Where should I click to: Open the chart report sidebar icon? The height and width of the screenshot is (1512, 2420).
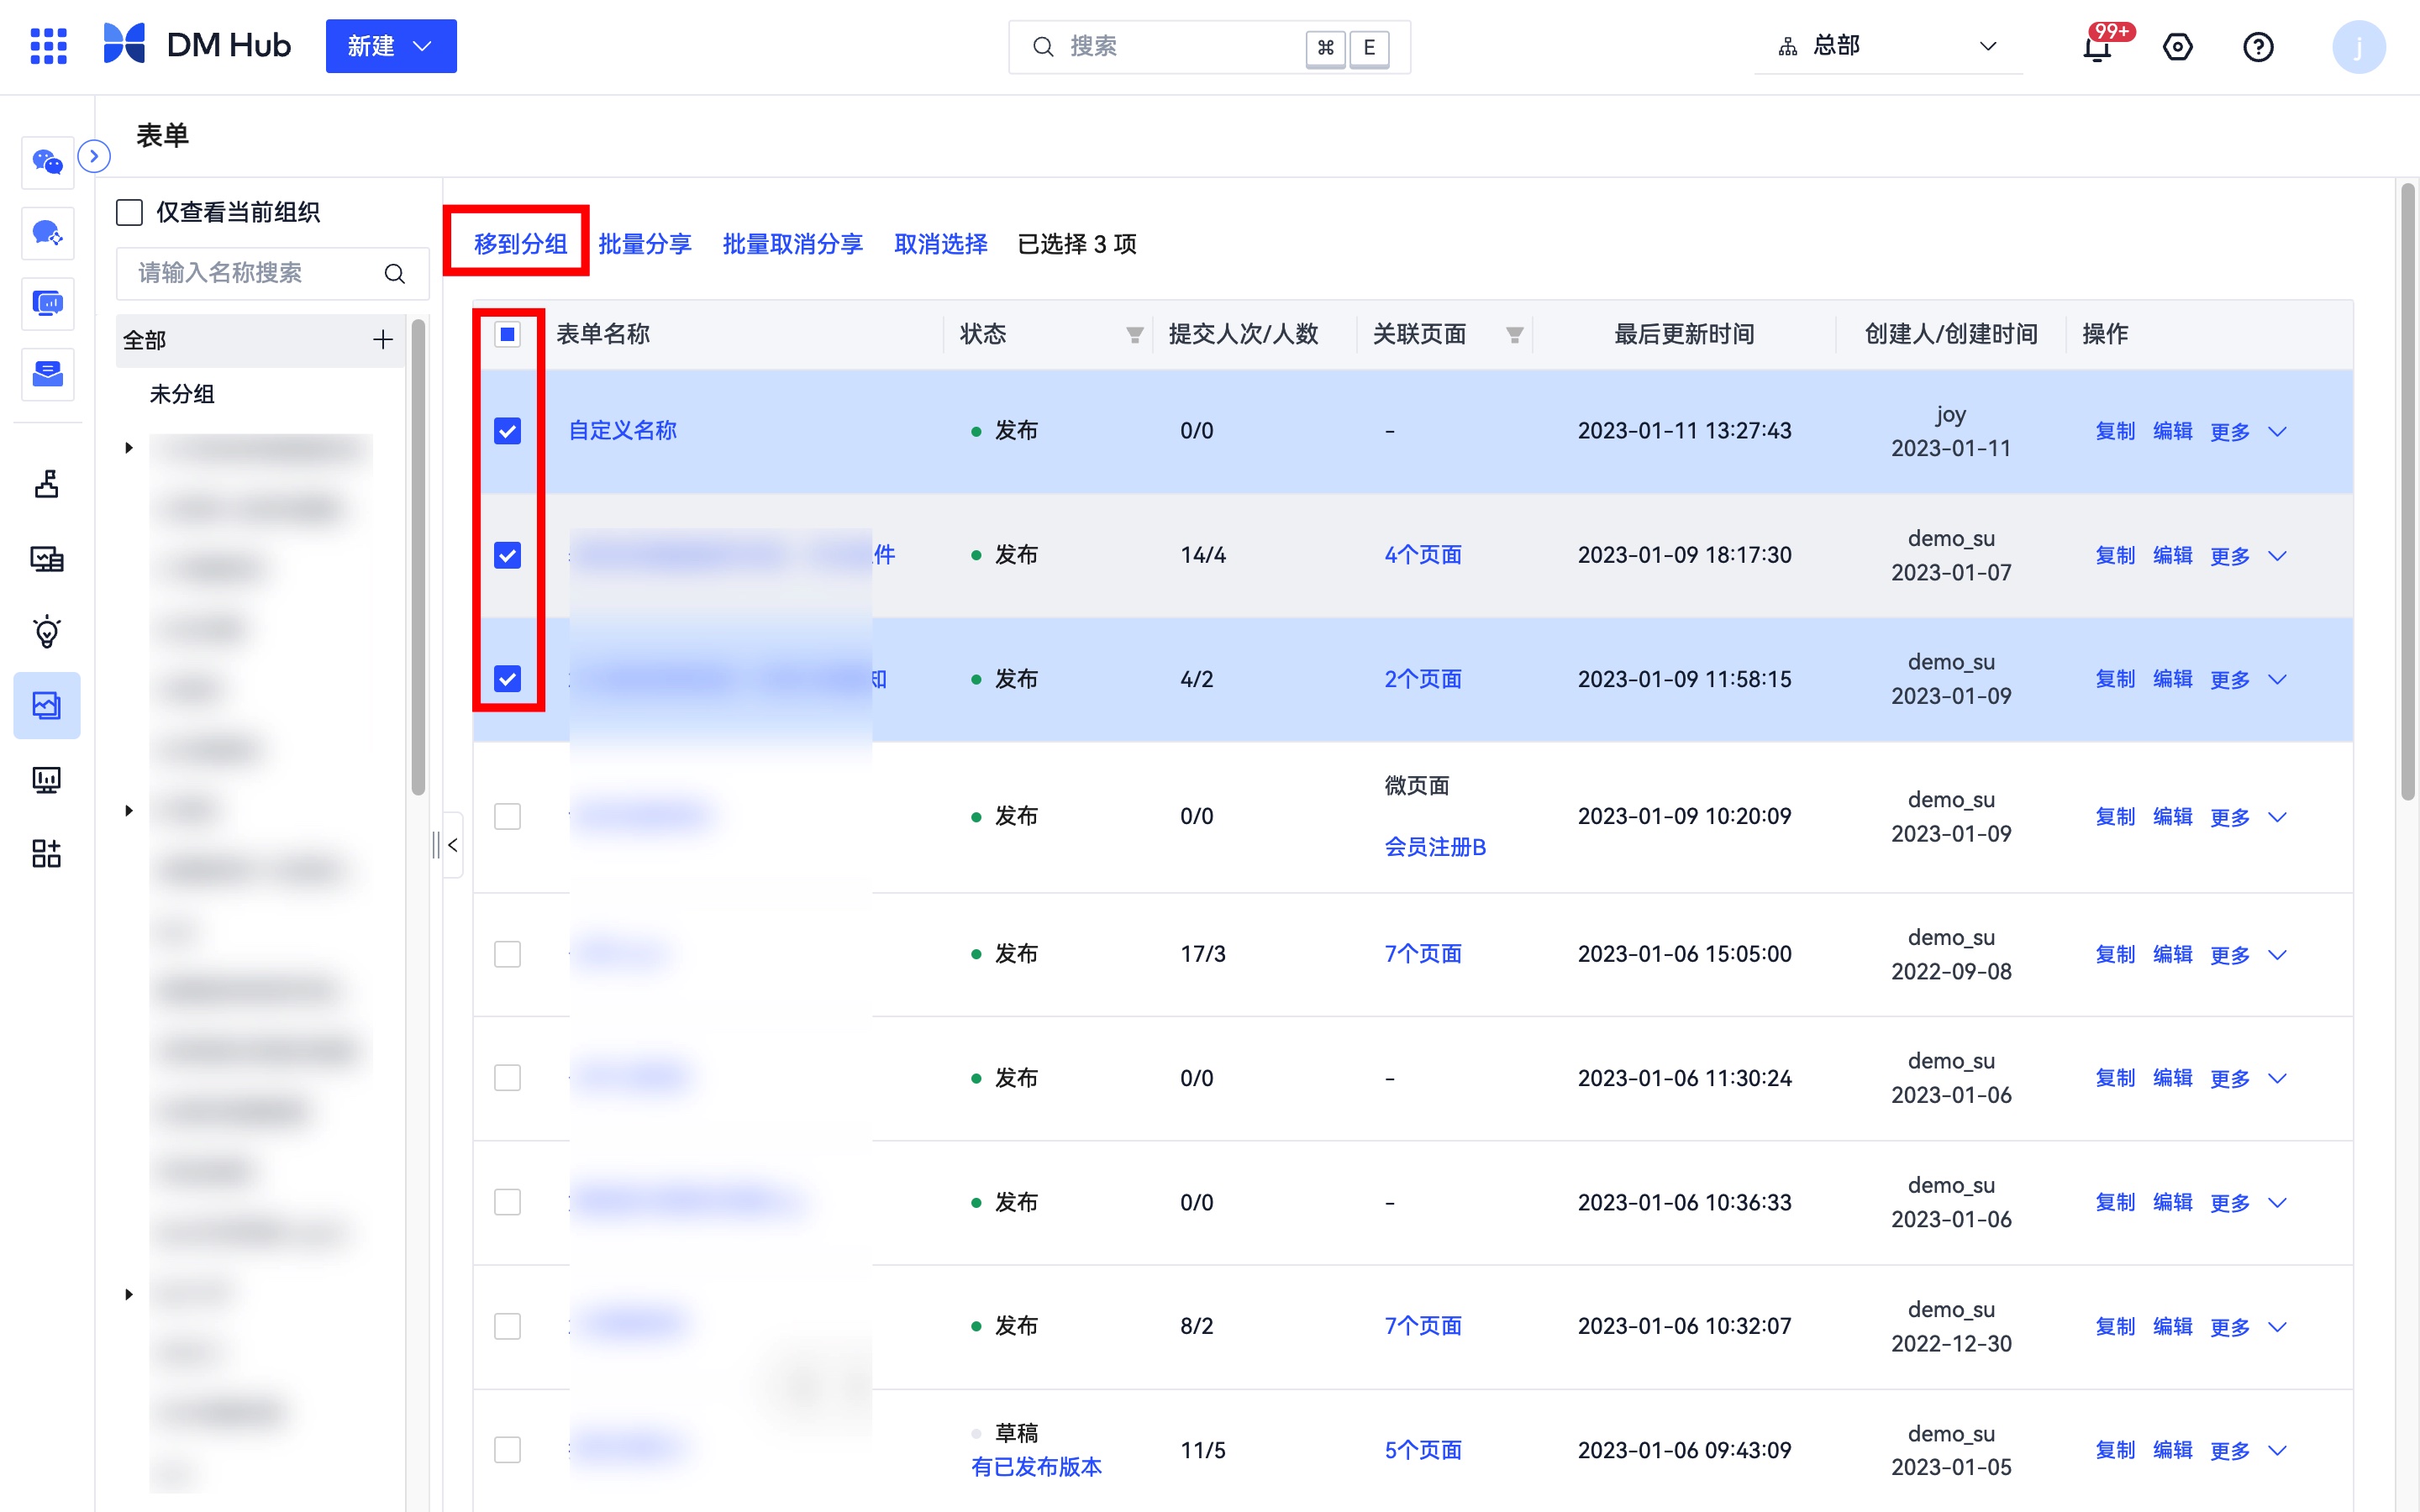tap(47, 779)
